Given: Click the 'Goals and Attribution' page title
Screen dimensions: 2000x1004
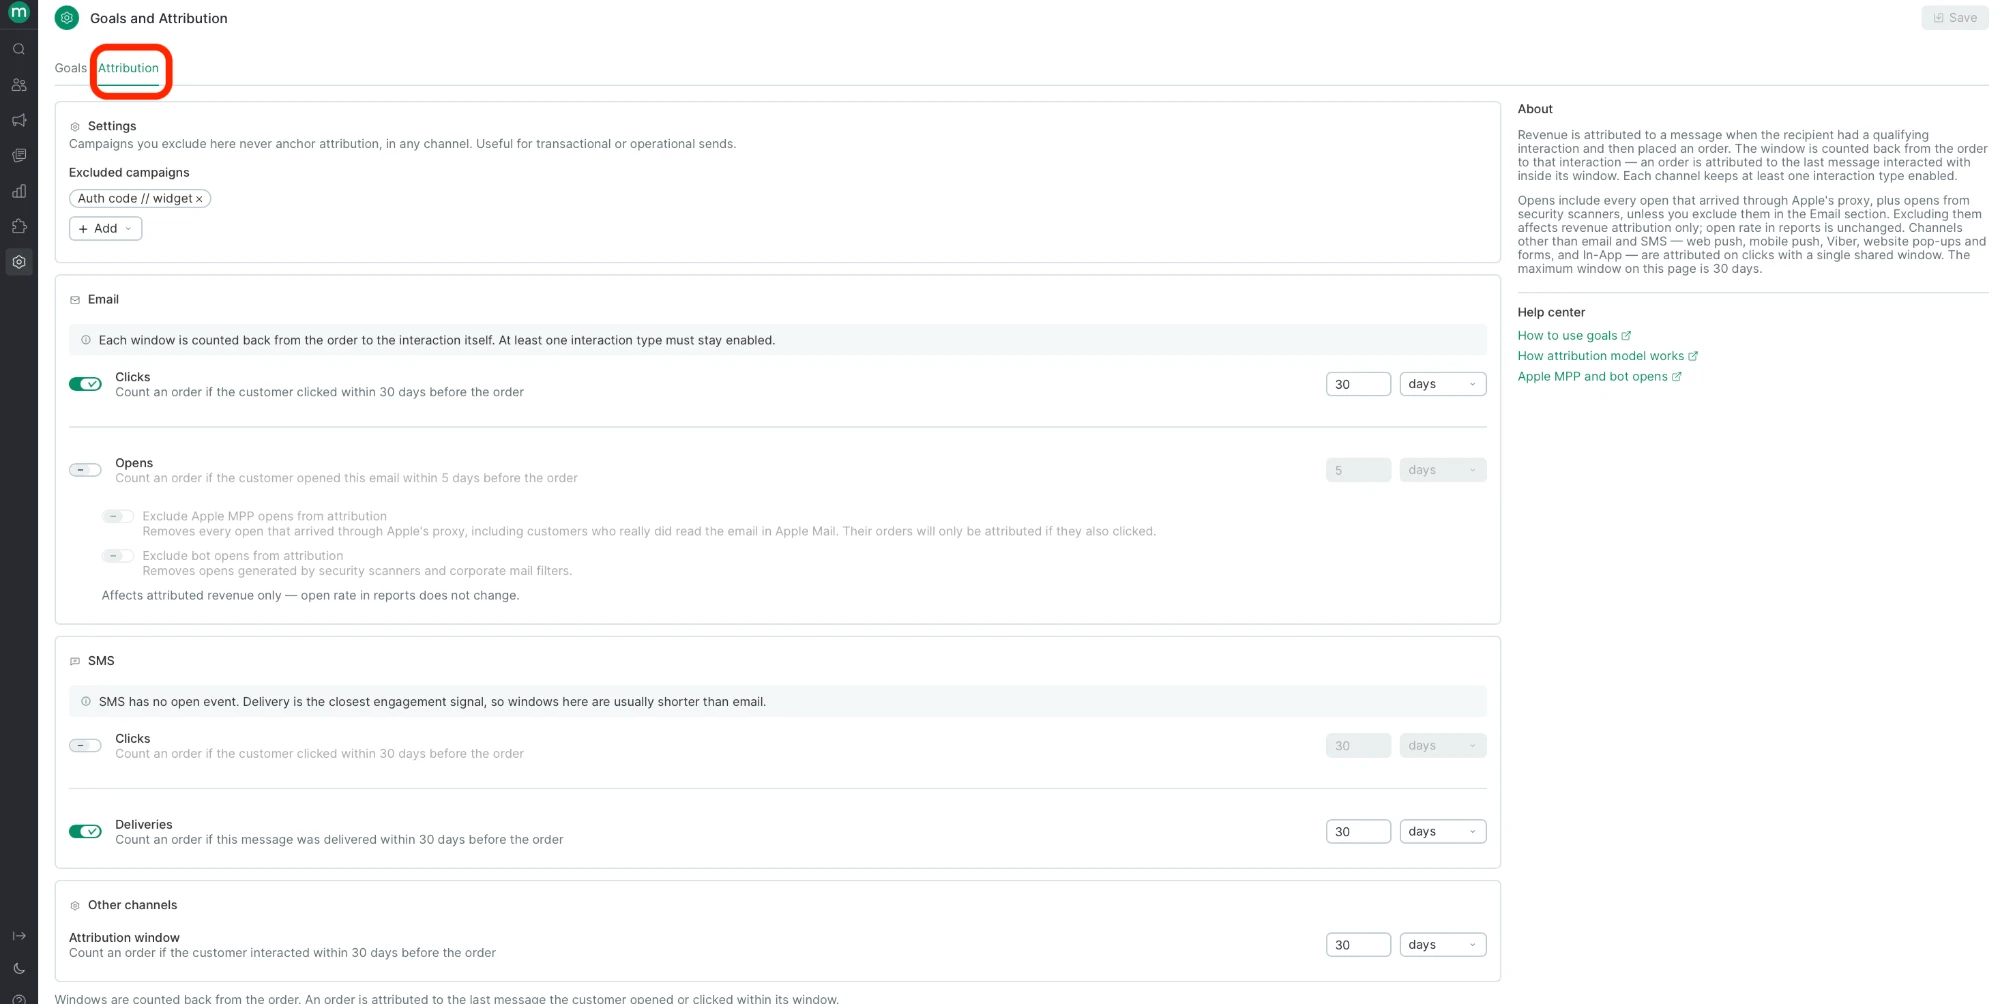Looking at the screenshot, I should tap(159, 18).
